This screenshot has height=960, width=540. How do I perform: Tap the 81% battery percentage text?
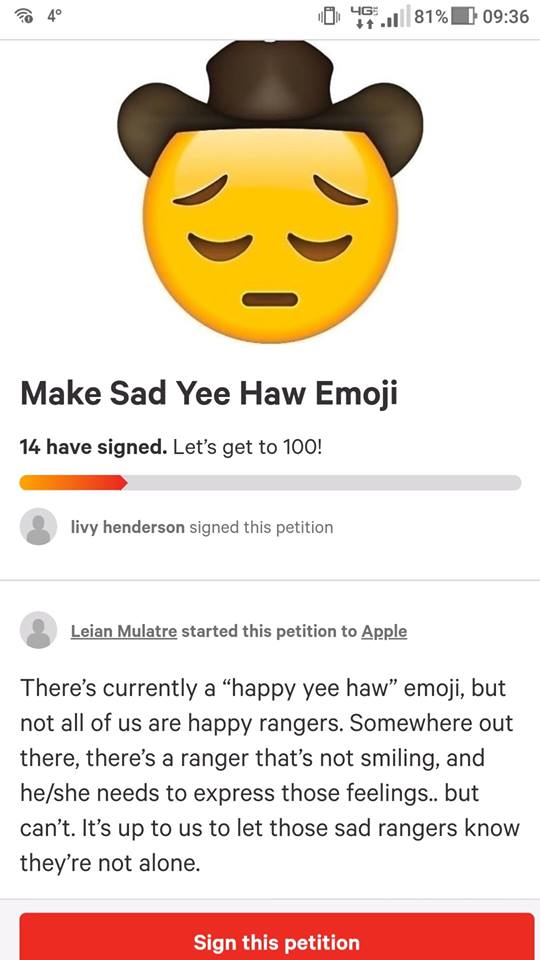431,17
